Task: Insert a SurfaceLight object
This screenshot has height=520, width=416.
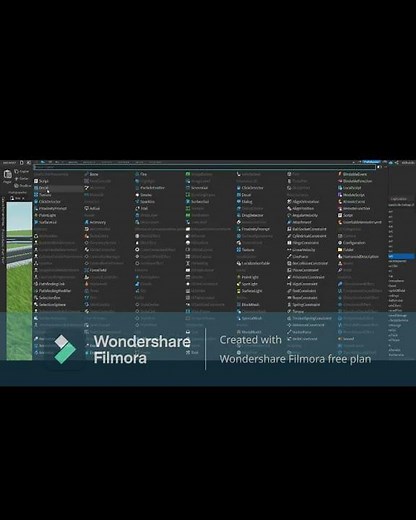Action: (x=249, y=291)
